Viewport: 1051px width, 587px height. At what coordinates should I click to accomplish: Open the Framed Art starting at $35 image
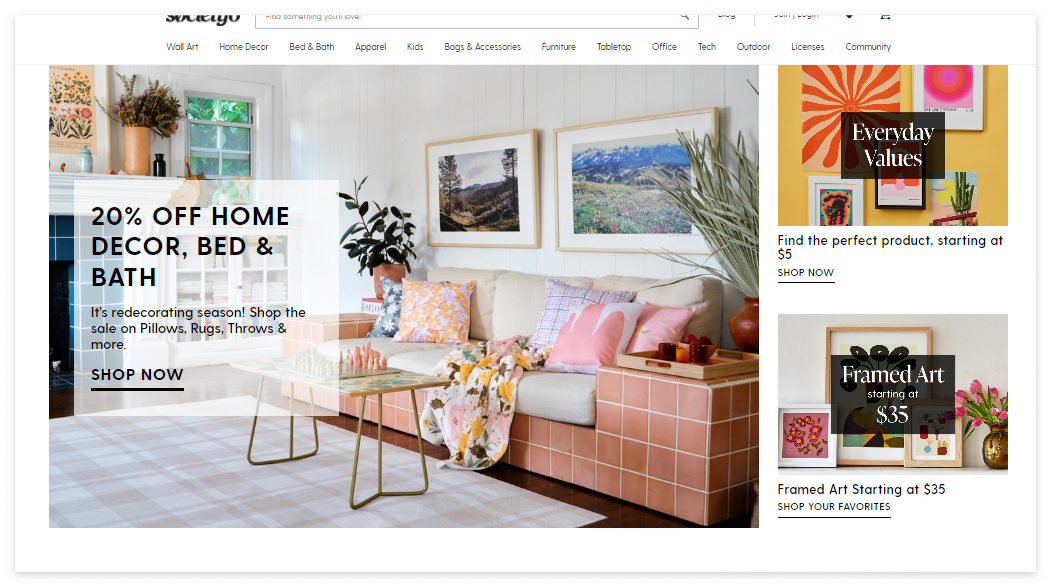point(893,394)
